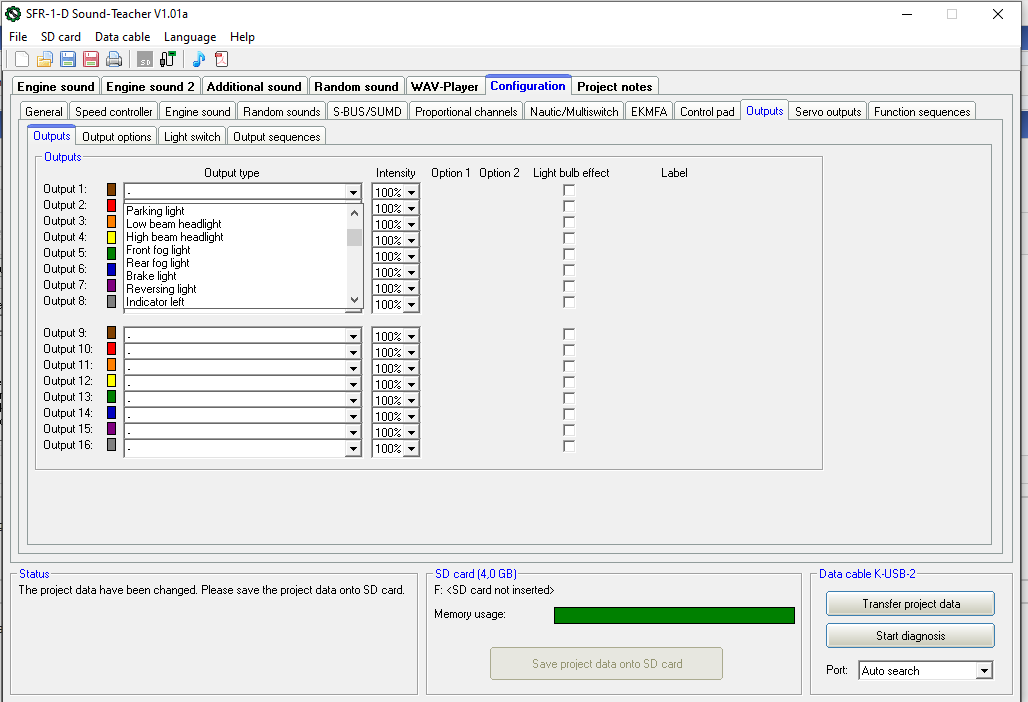This screenshot has height=702, width=1028.
Task: Enable light bulb effect for Output 1
Action: [x=569, y=190]
